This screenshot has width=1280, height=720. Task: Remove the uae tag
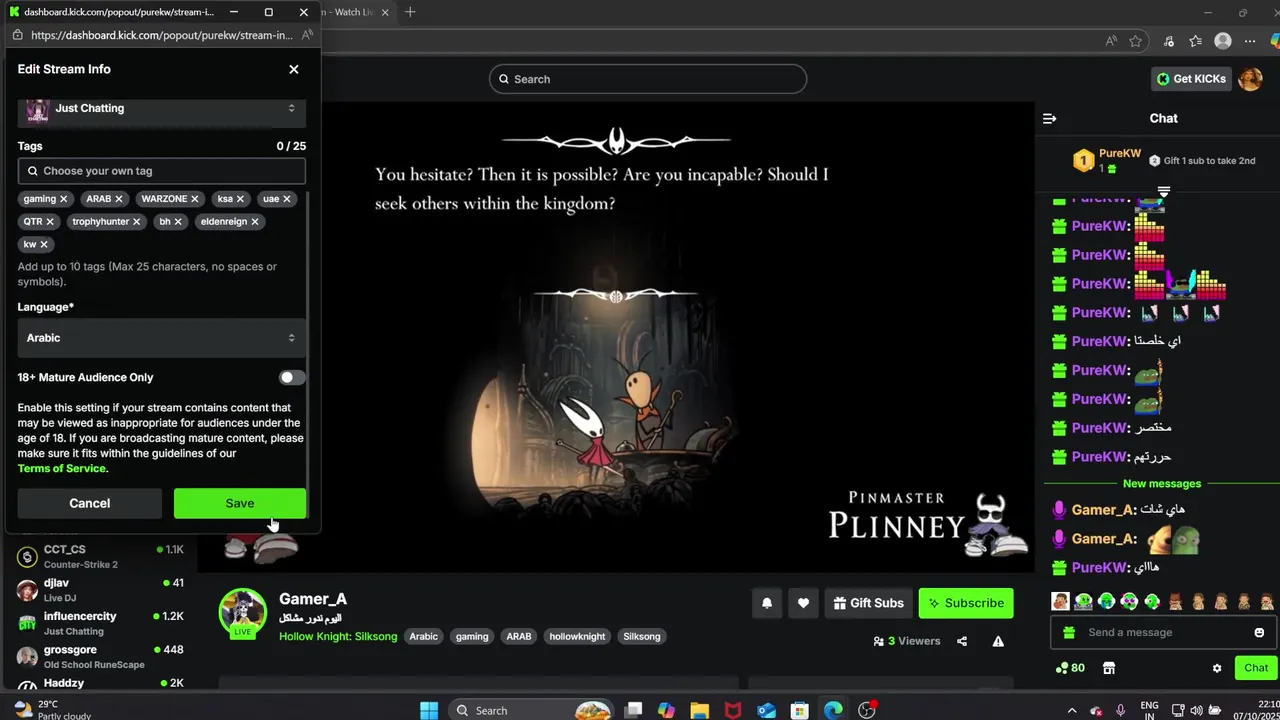click(286, 199)
